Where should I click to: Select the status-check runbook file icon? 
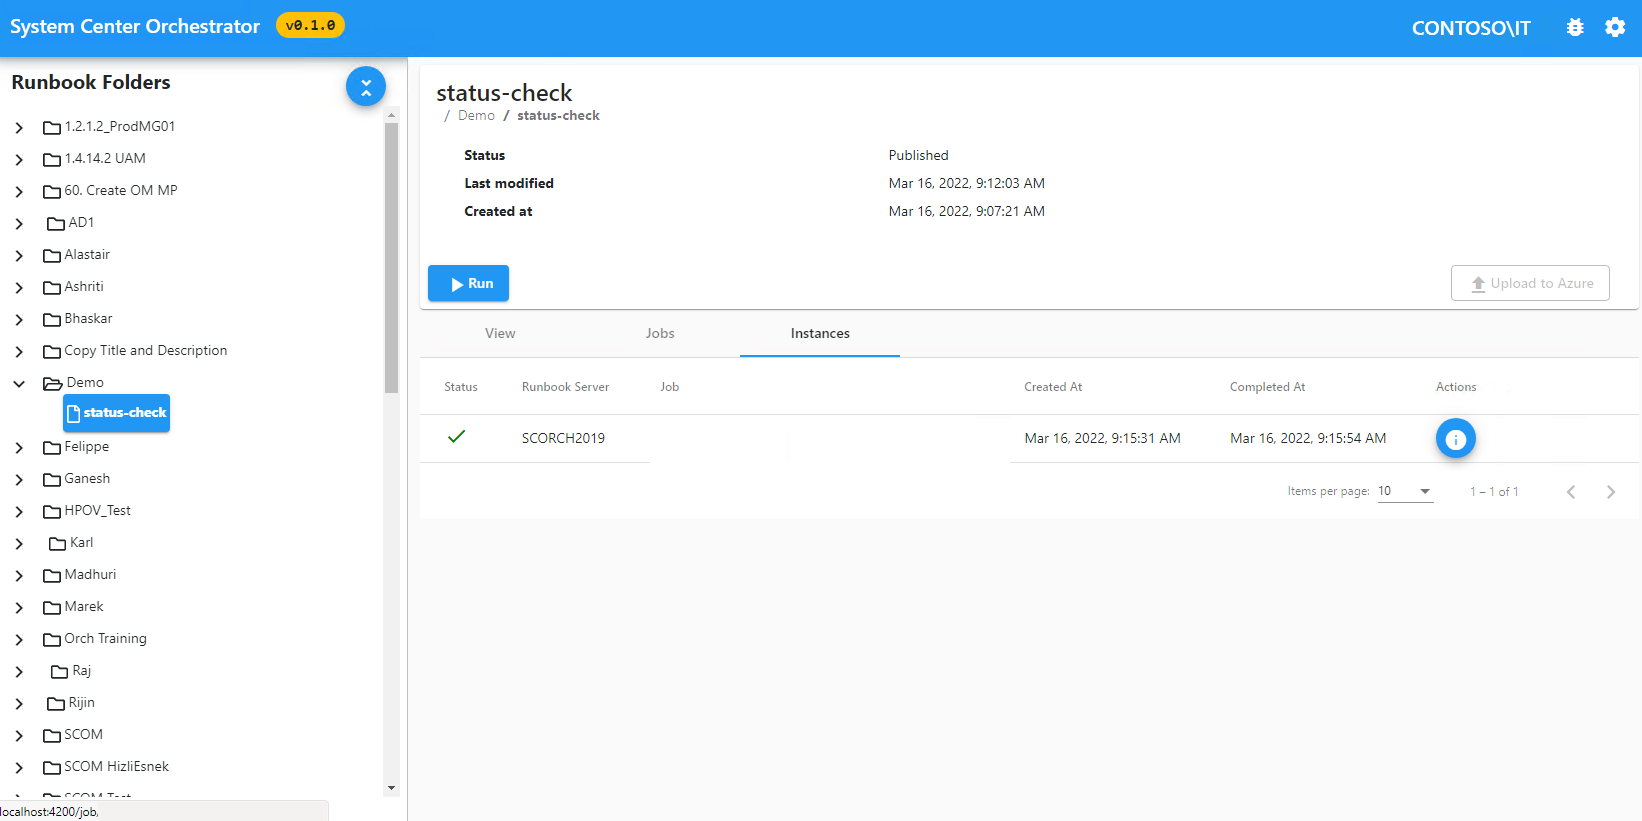point(73,413)
